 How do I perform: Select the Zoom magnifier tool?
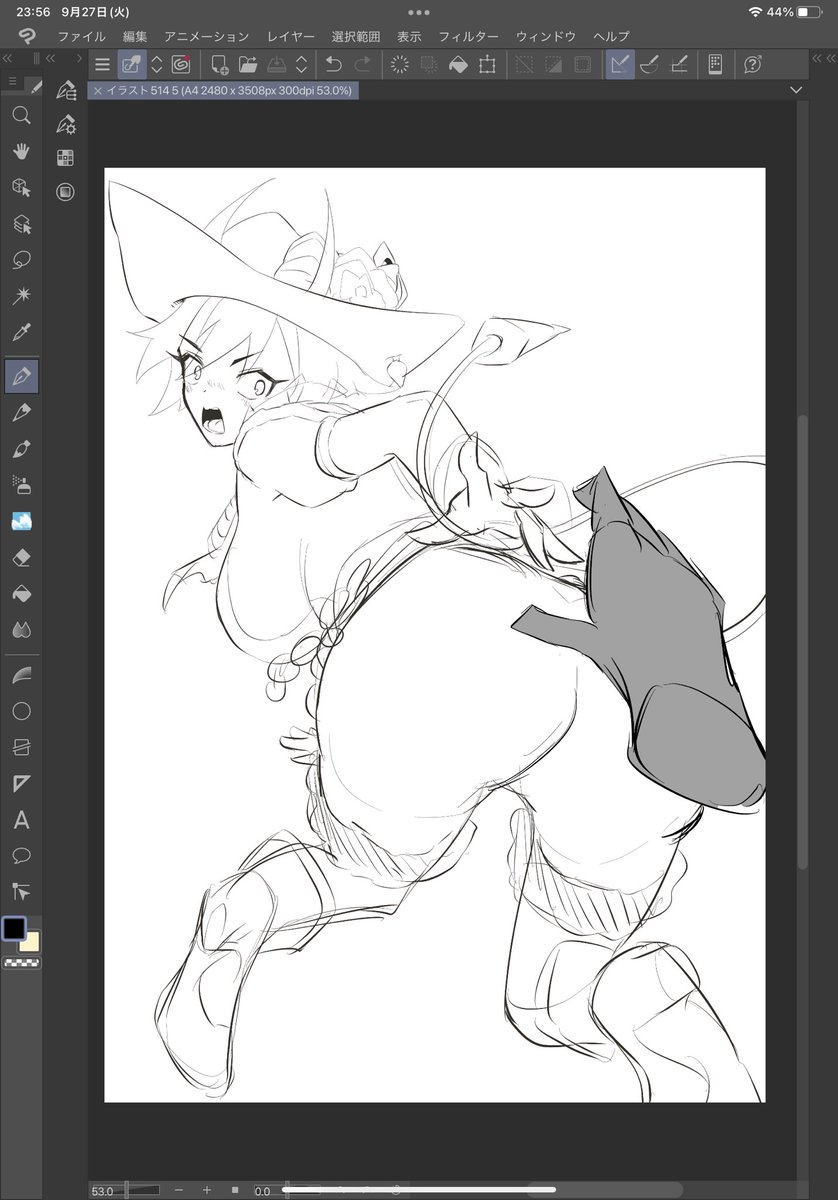coord(21,115)
